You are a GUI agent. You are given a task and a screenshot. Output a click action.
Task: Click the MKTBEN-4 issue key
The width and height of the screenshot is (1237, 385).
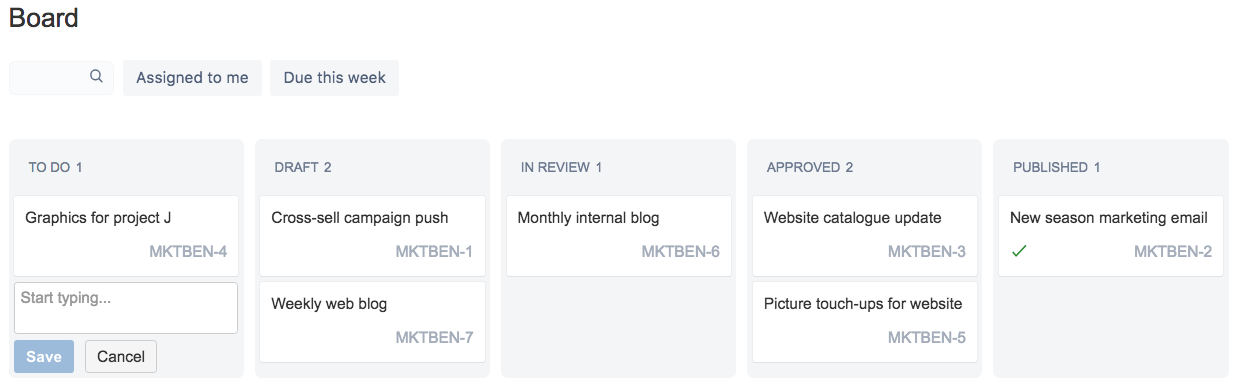tap(188, 252)
